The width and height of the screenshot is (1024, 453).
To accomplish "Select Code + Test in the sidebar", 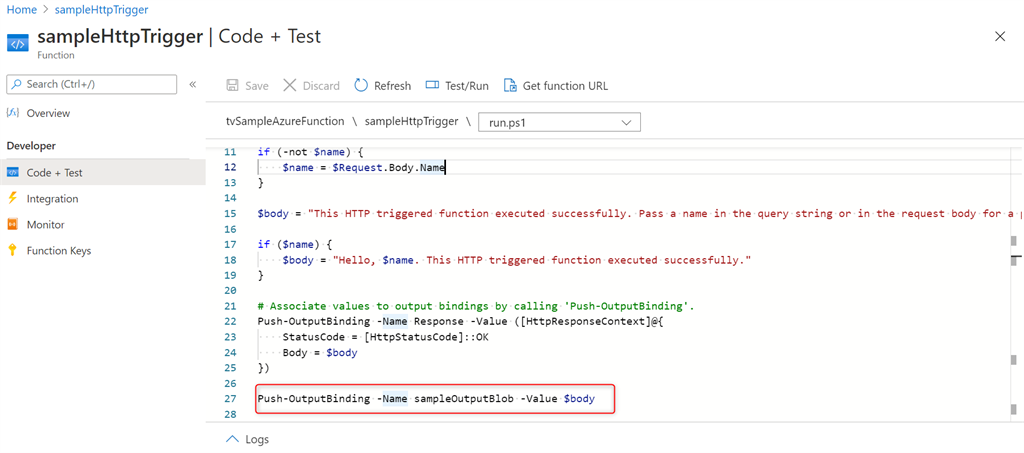I will coord(103,173).
